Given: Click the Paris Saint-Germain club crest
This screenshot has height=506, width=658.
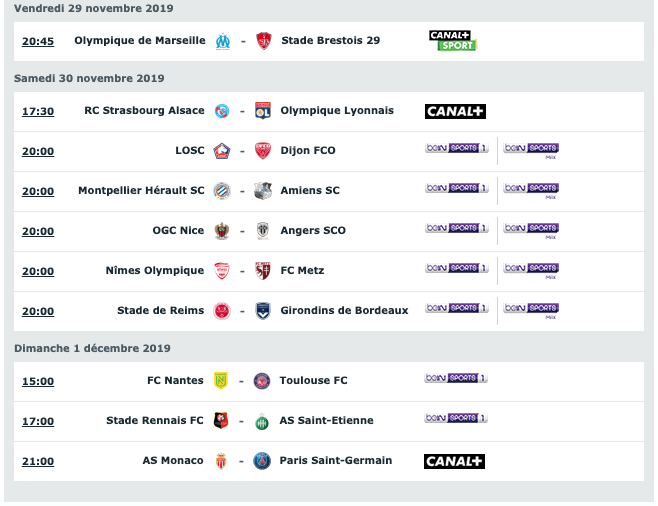Looking at the screenshot, I should point(262,461).
